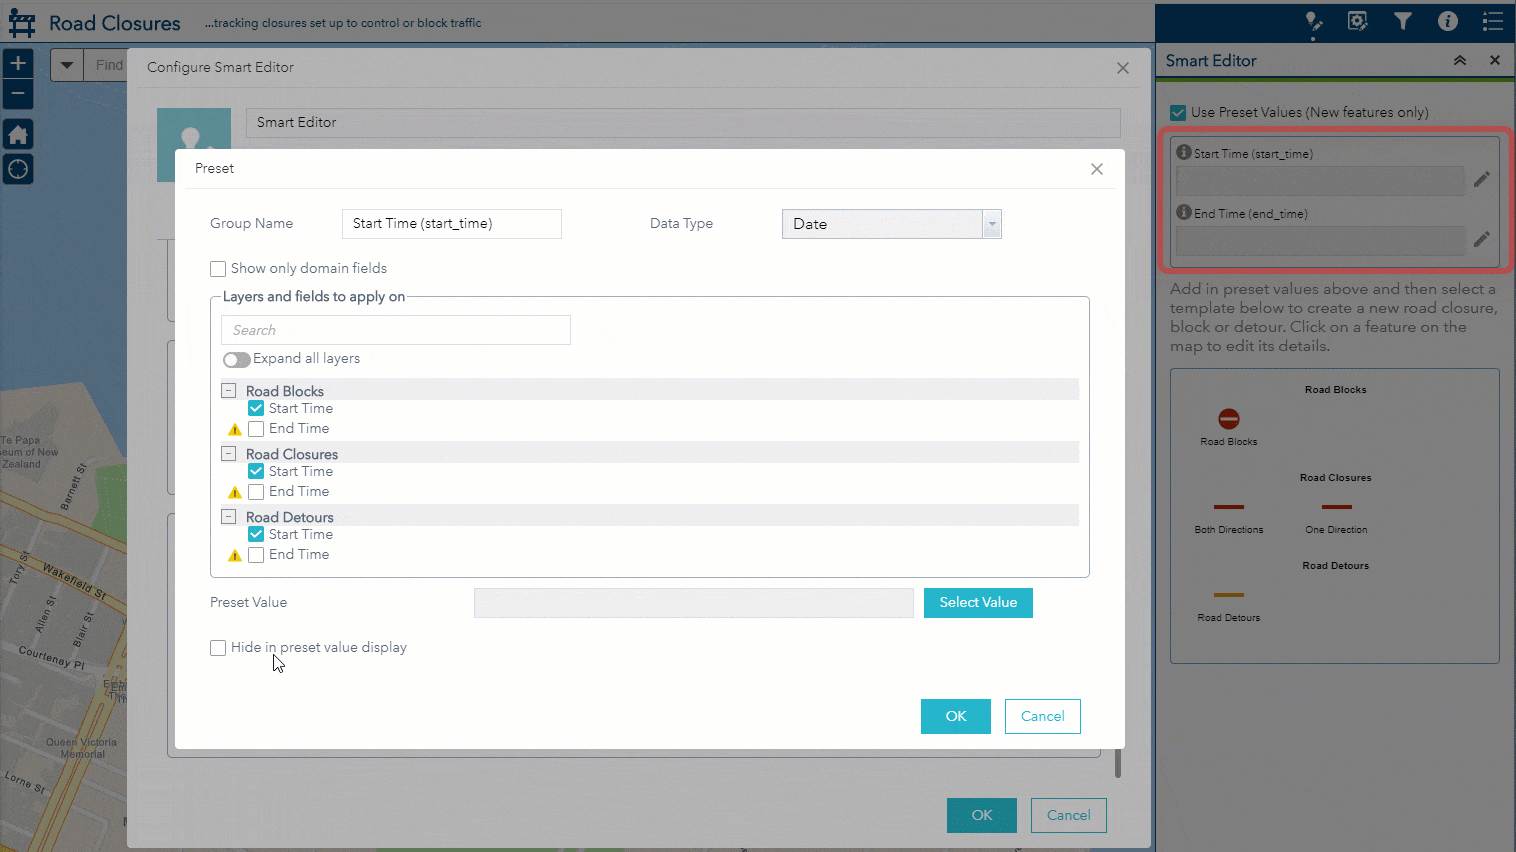Collapse the Road Closures layer group

tap(229, 454)
